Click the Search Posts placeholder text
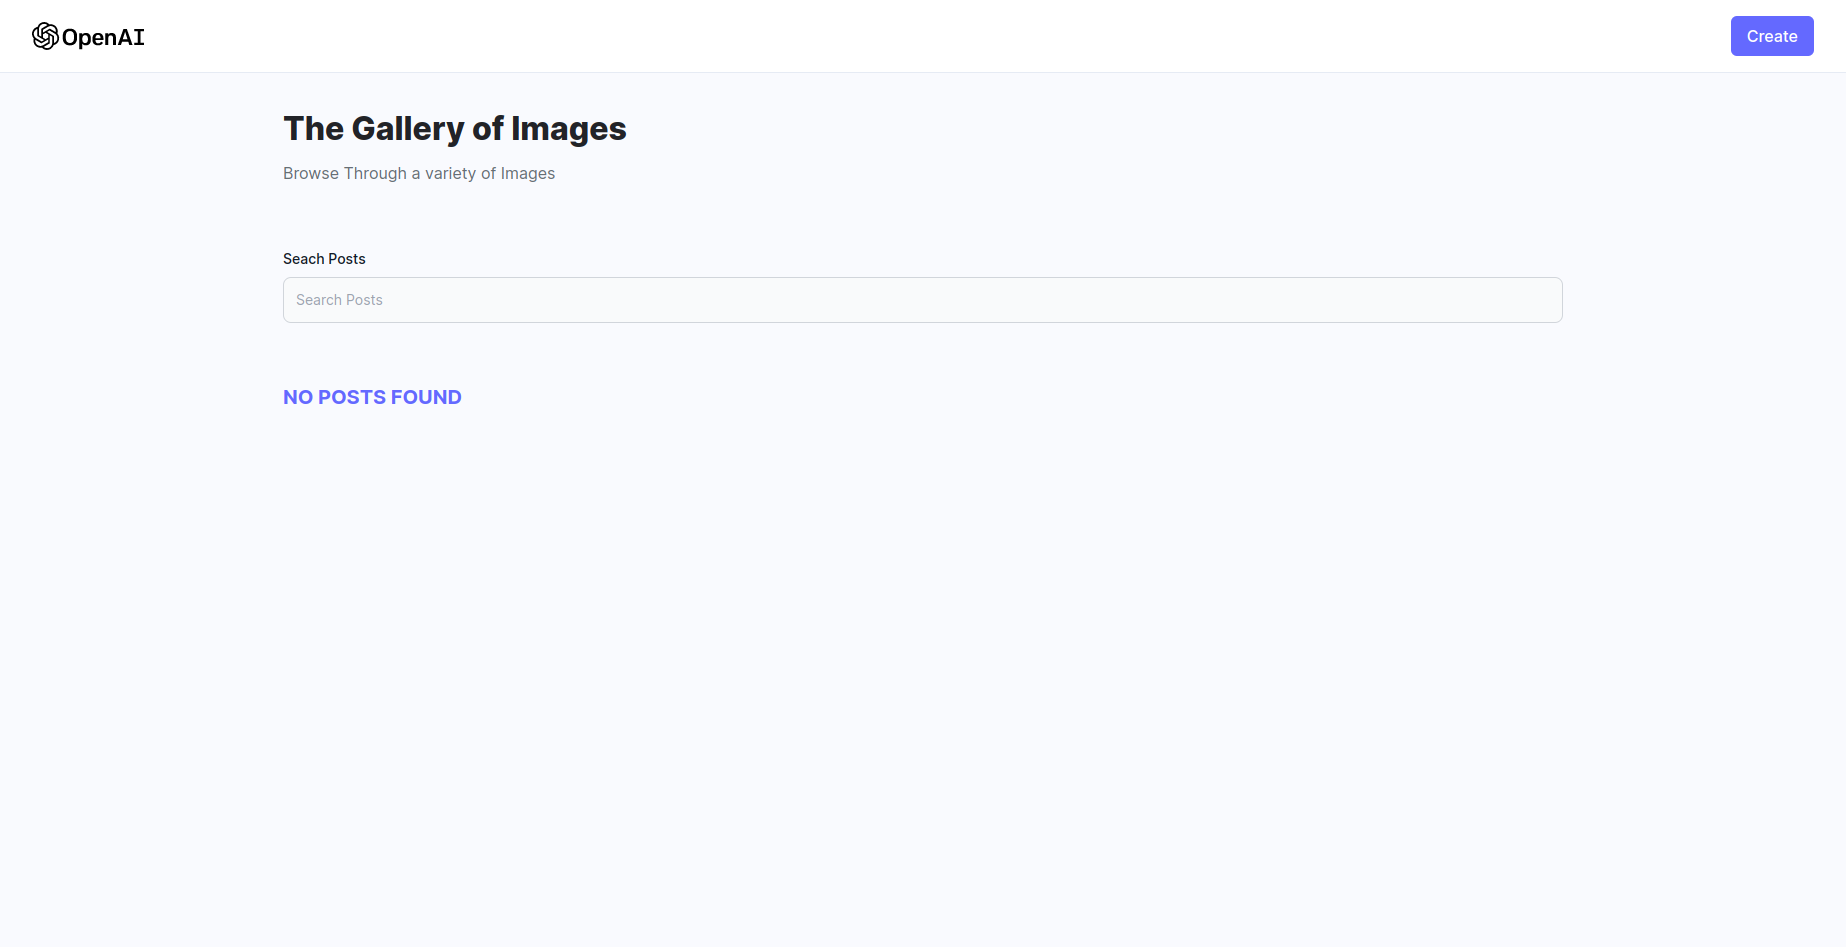Screen dimensions: 1846x947 339,300
